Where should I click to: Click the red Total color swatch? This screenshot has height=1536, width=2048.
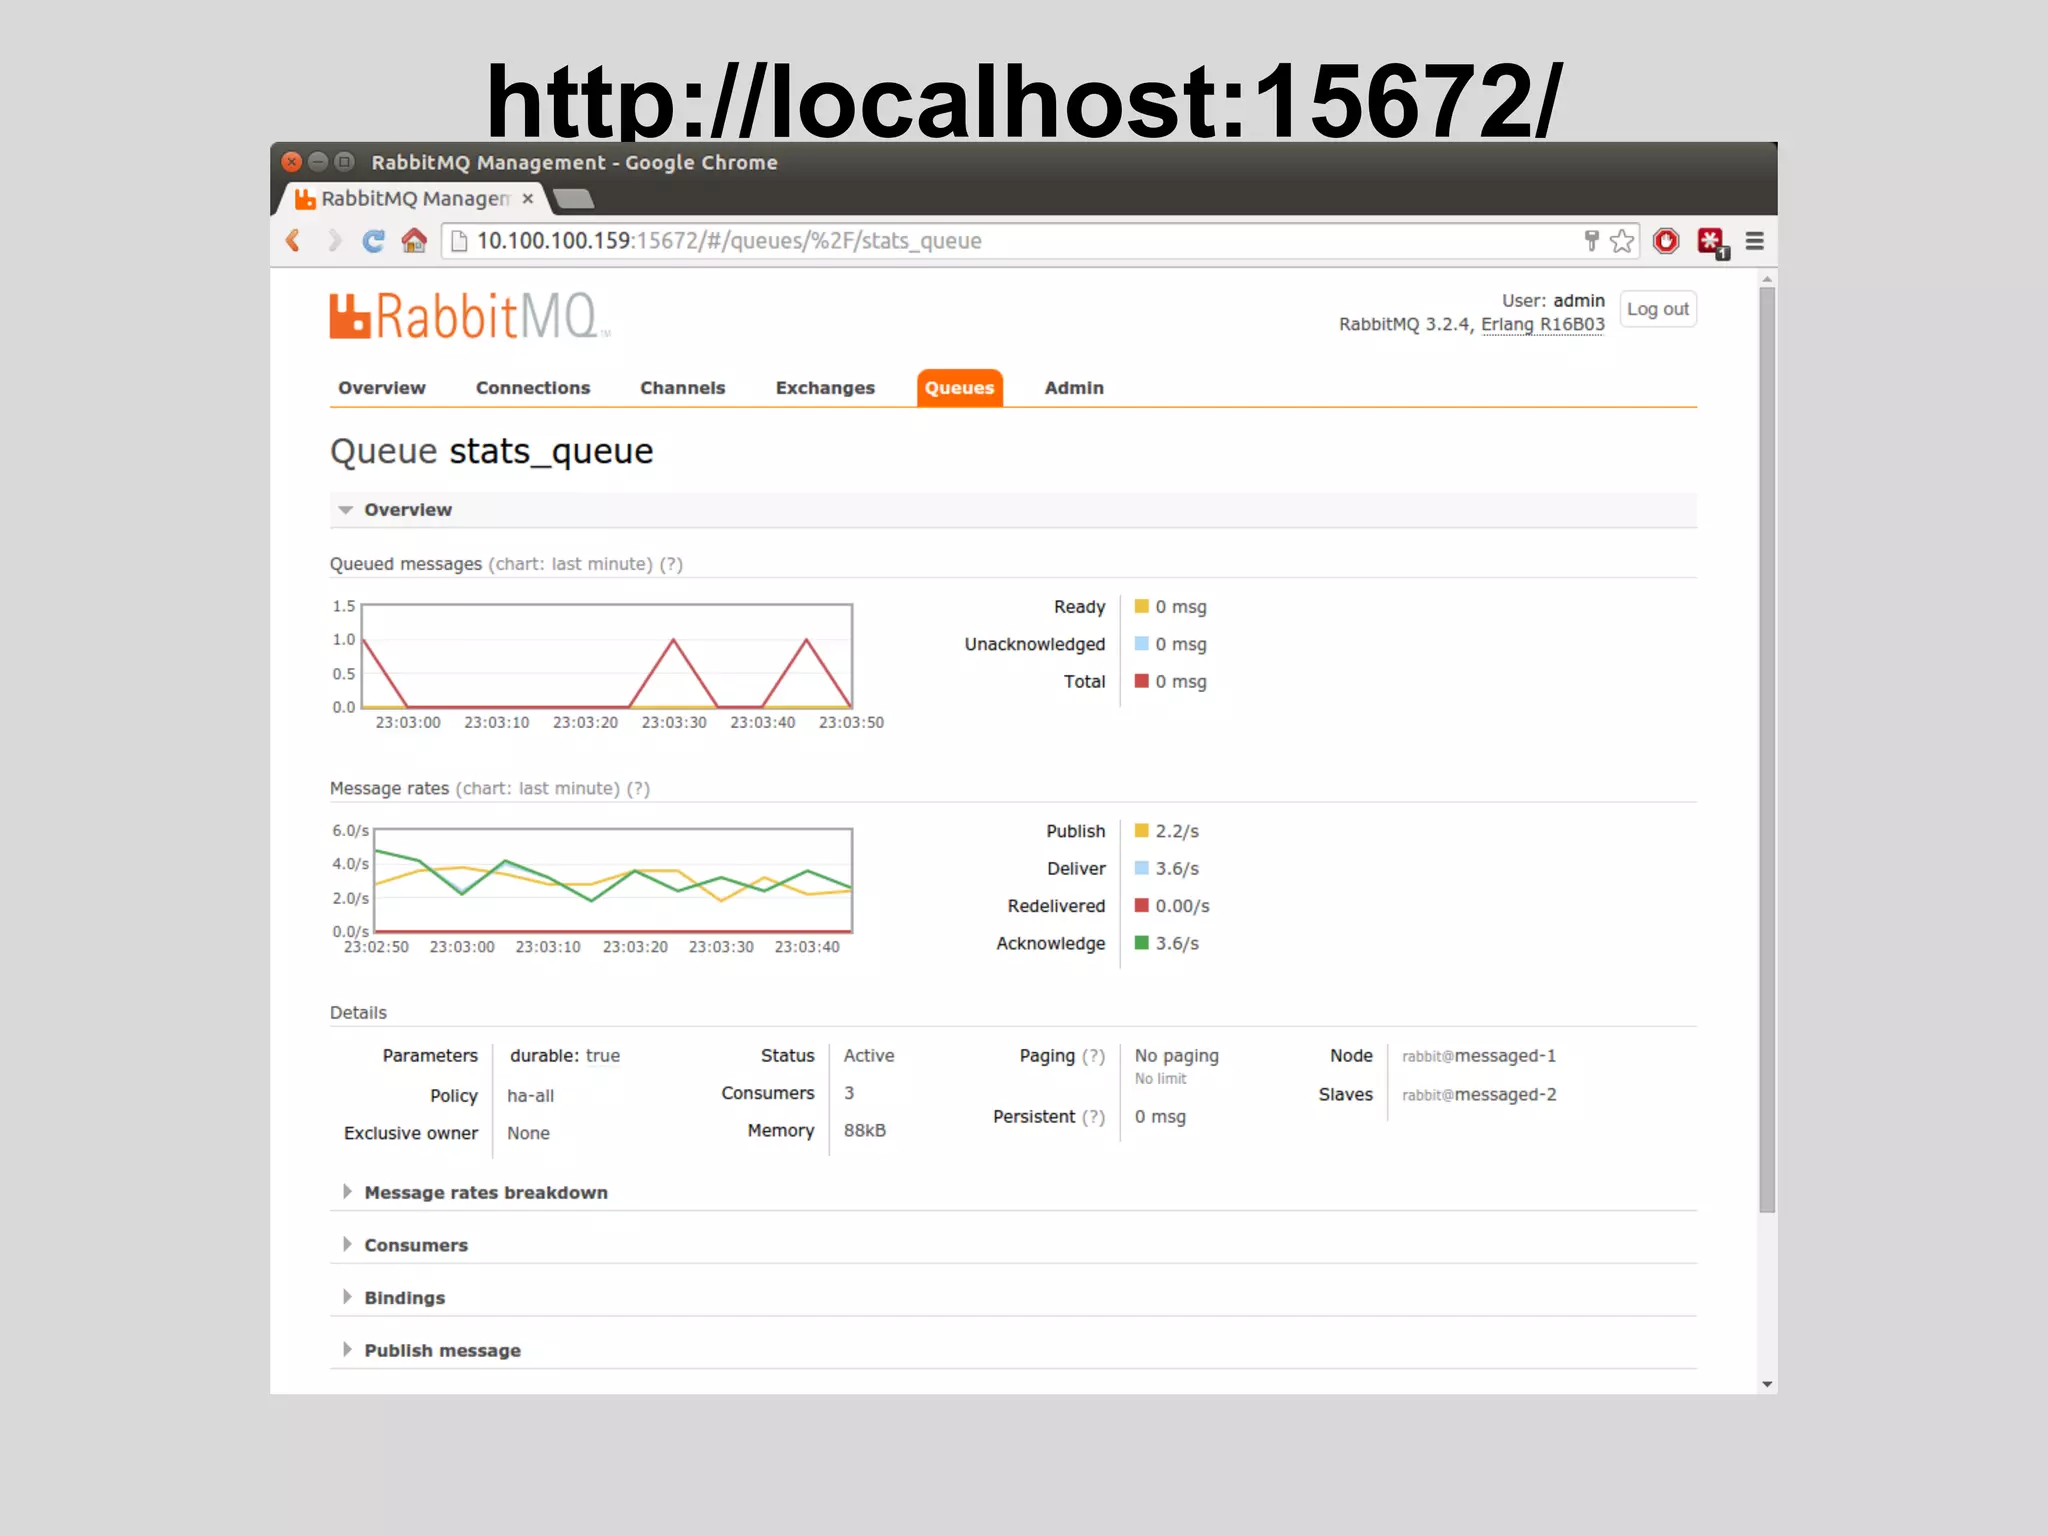[x=1141, y=680]
